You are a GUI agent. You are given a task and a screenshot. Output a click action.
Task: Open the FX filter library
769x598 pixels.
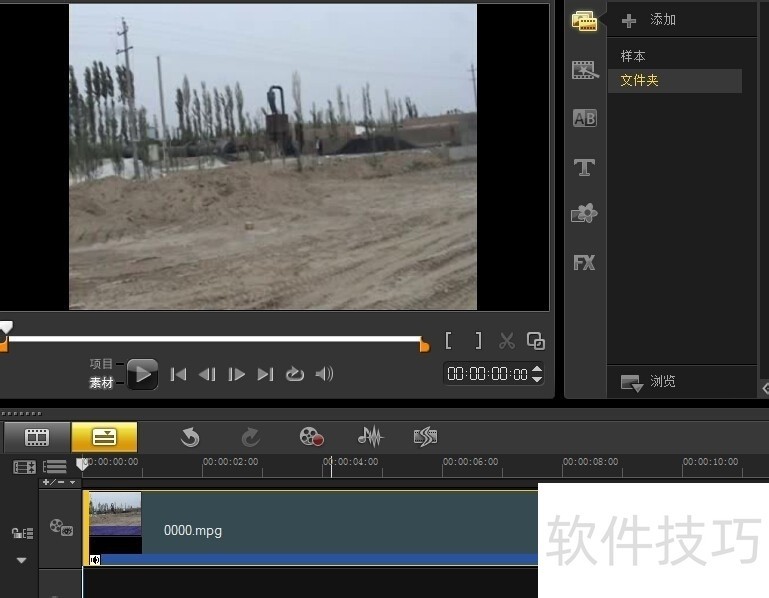pos(584,263)
